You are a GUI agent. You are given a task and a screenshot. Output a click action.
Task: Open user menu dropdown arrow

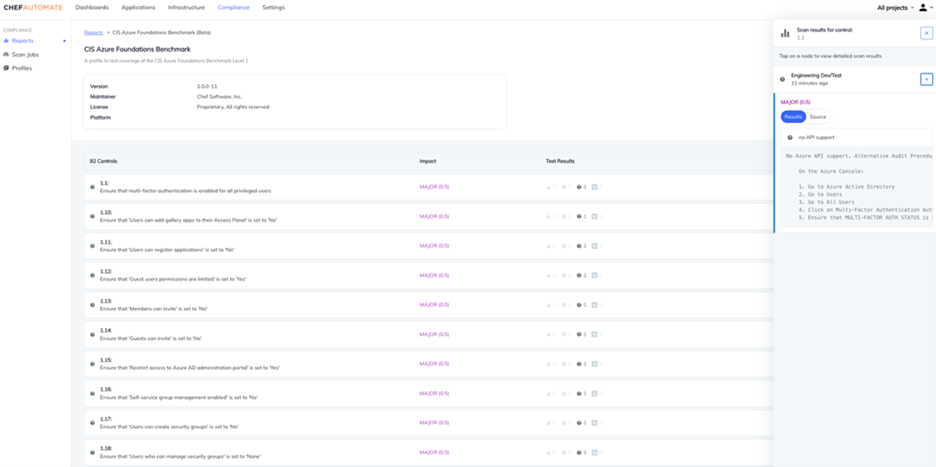click(931, 8)
